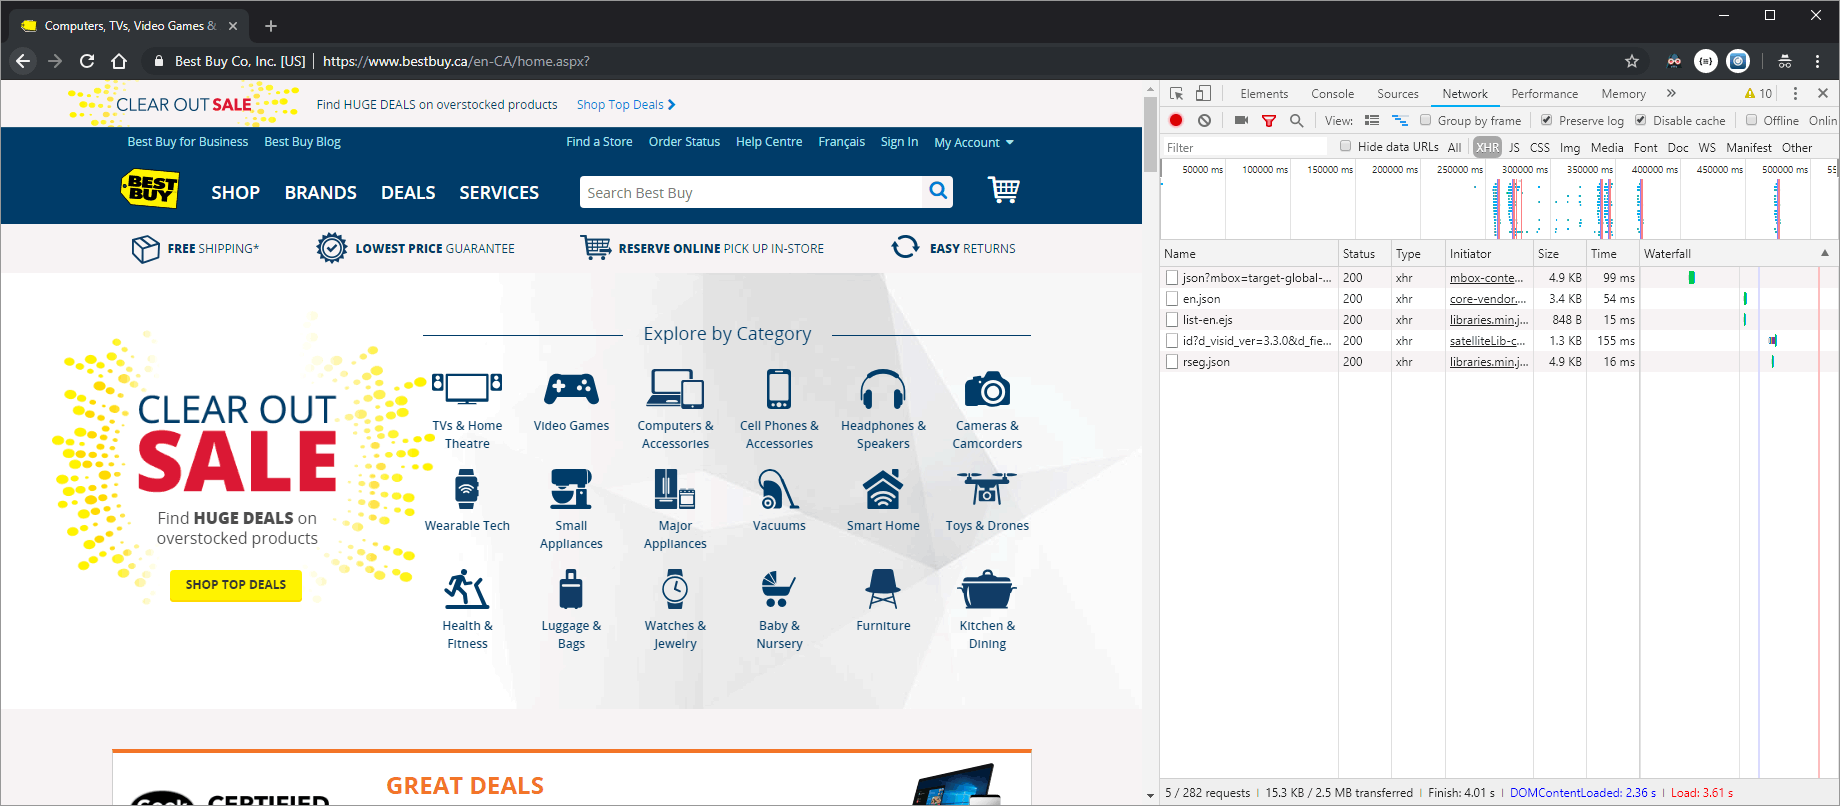Open the throttling Online dropdown

[1823, 120]
